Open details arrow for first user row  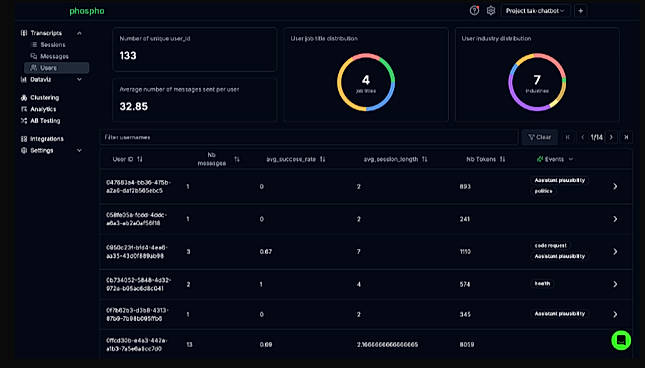tap(615, 186)
